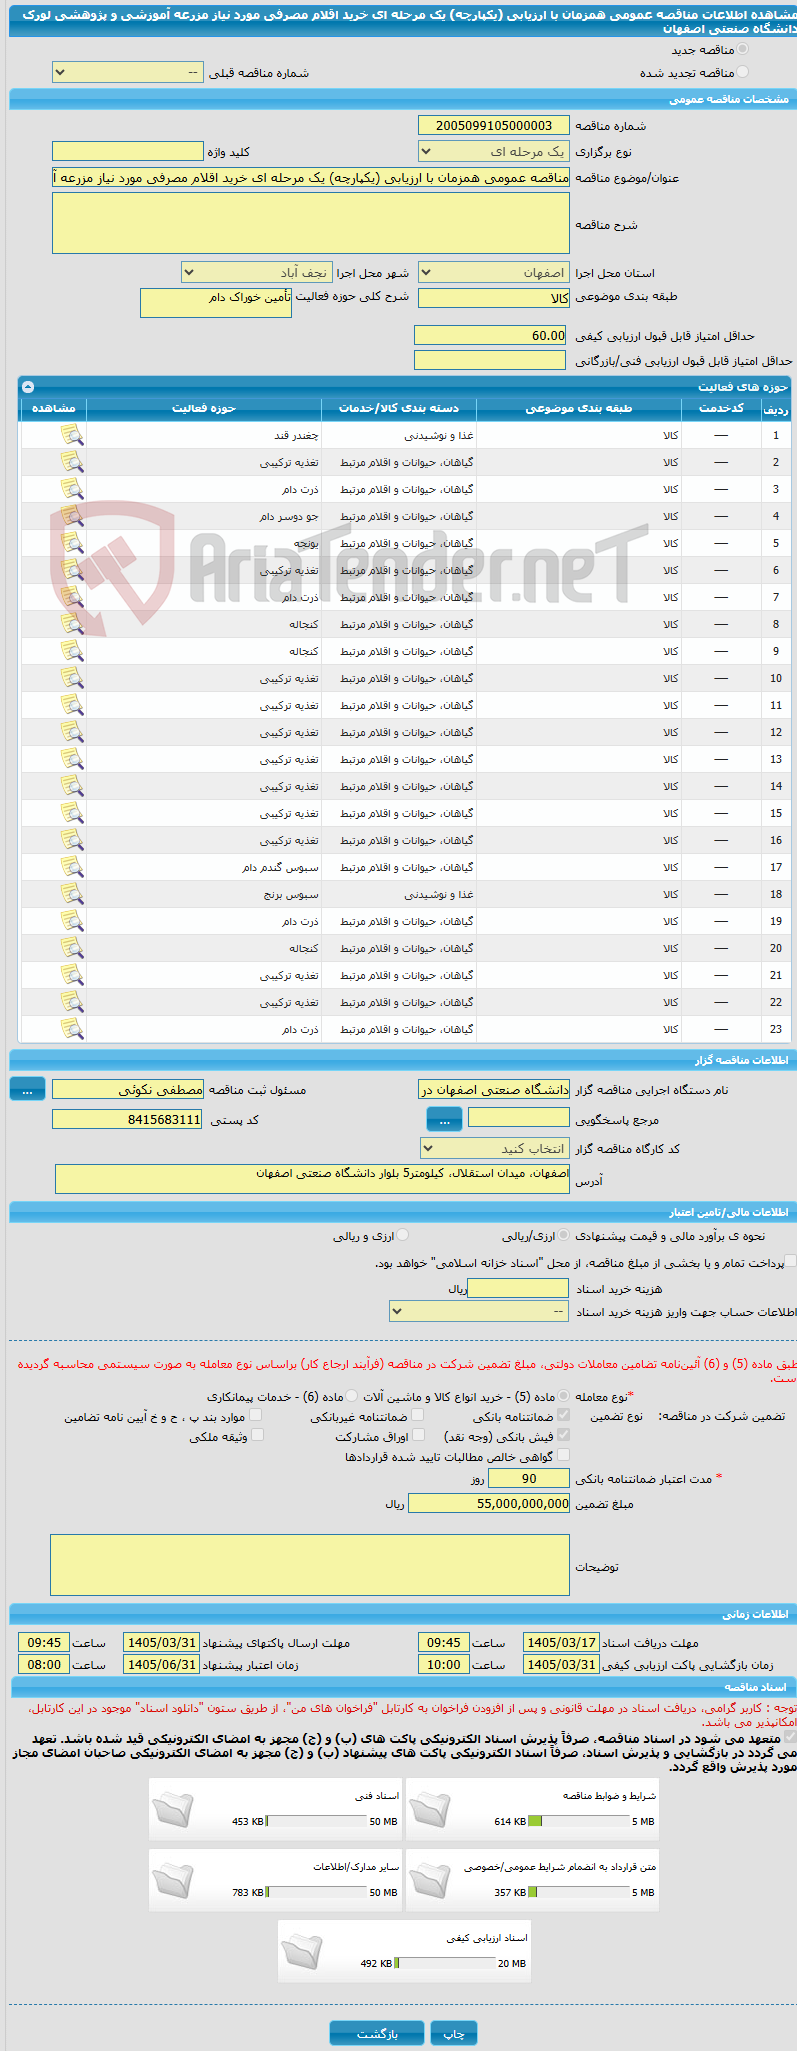Image resolution: width=797 pixels, height=2051 pixels.
Task: Open استان محل اجرا dropdown
Action: click(x=494, y=273)
